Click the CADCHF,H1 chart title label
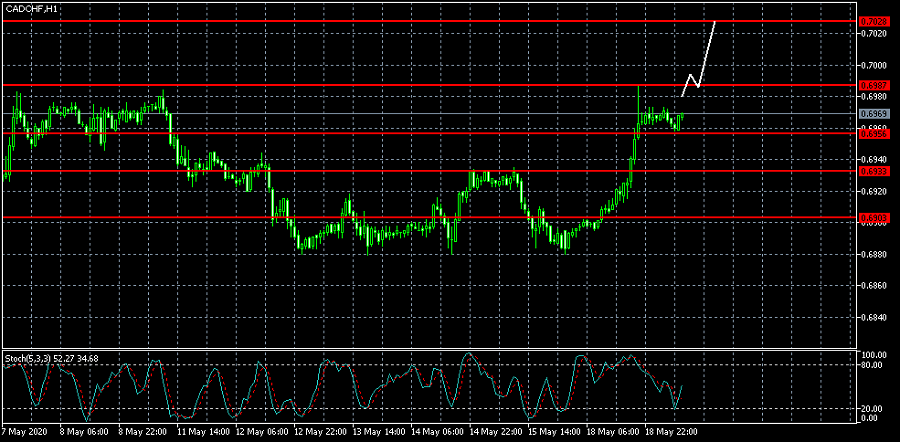Viewport: 900px width, 442px height. [x=31, y=8]
